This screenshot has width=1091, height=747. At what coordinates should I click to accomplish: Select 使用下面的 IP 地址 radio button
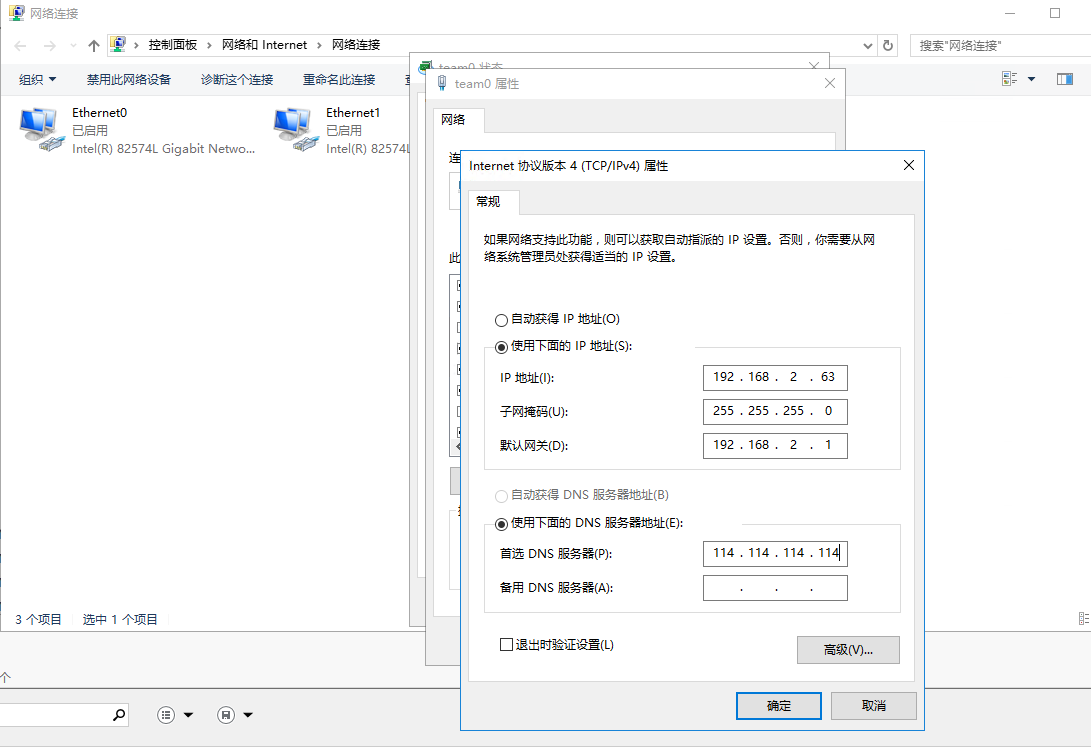(501, 346)
